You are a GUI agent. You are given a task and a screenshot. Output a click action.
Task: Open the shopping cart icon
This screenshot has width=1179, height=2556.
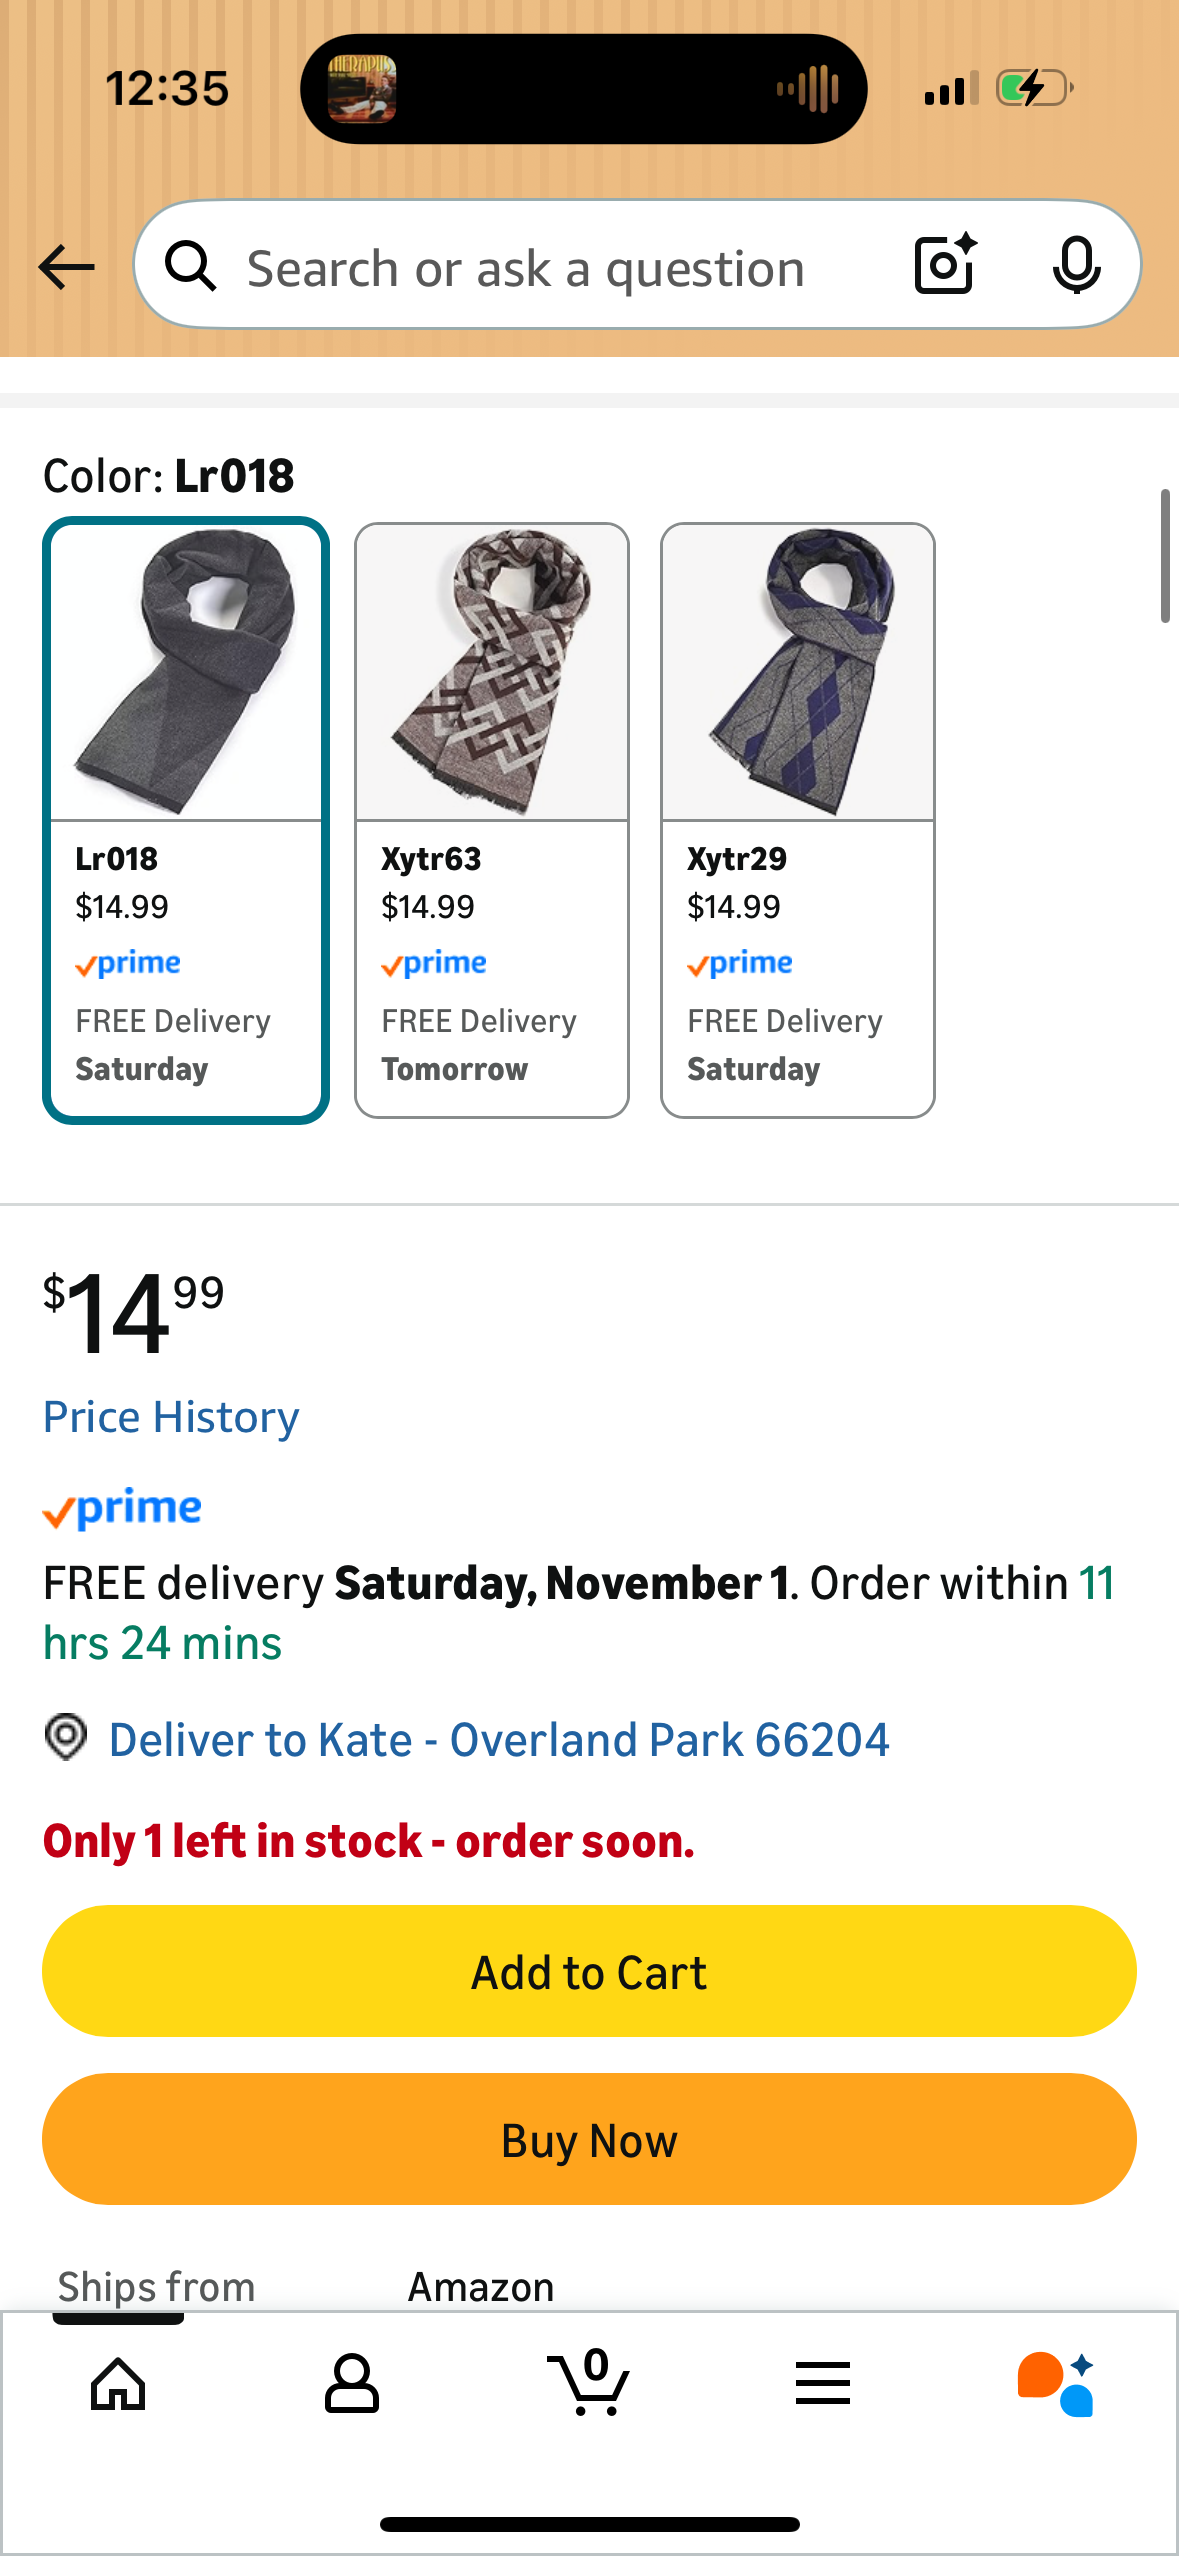pyautogui.click(x=588, y=2383)
